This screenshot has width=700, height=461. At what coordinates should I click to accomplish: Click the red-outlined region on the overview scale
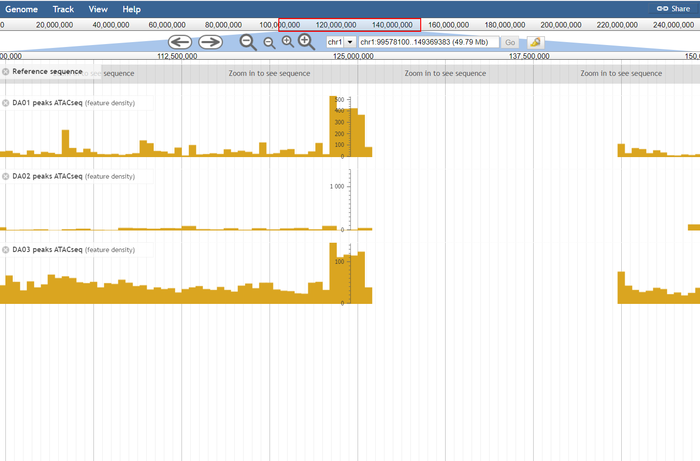[x=349, y=24]
